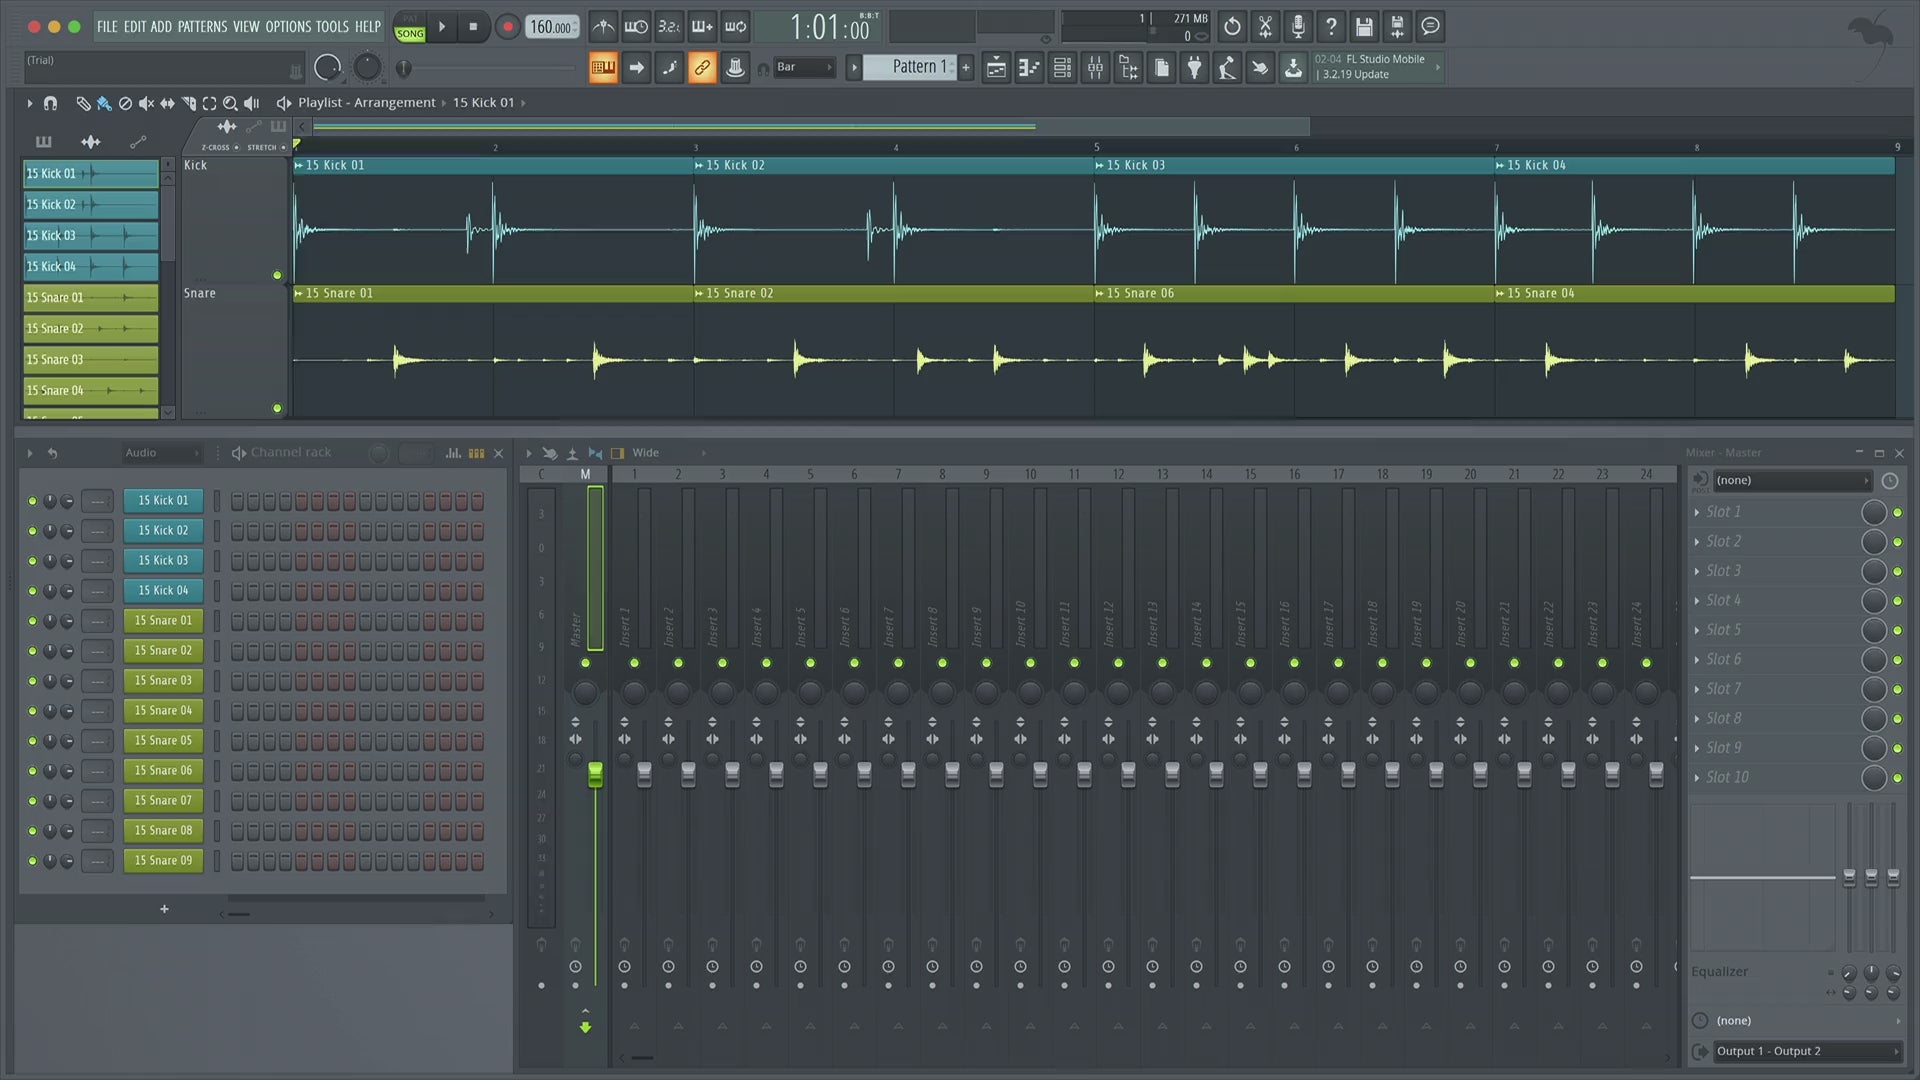Click the Record button
Viewport: 1920px width, 1080px height.
[508, 27]
